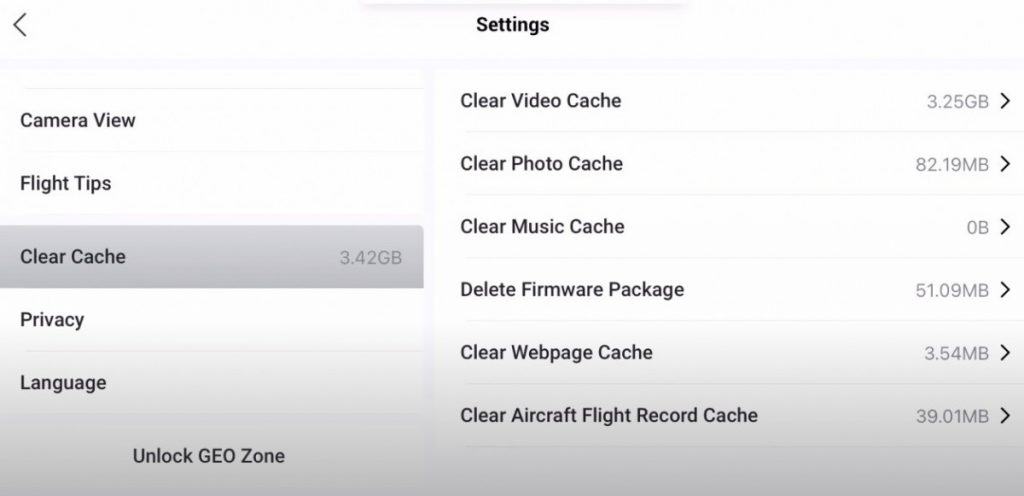1024x496 pixels.
Task: Open Language settings
Action: click(x=212, y=382)
